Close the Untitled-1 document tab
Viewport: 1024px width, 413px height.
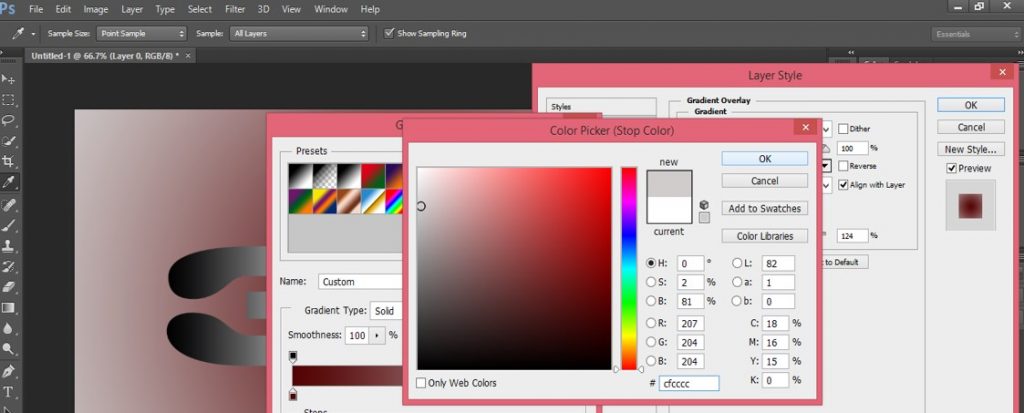tap(188, 56)
